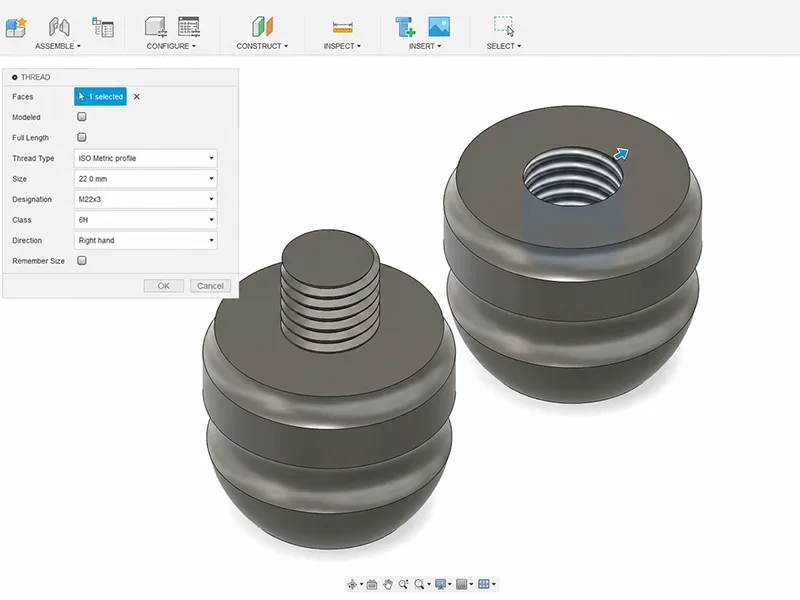Click the 'Class' label text
This screenshot has height=600, width=800.
coord(22,220)
